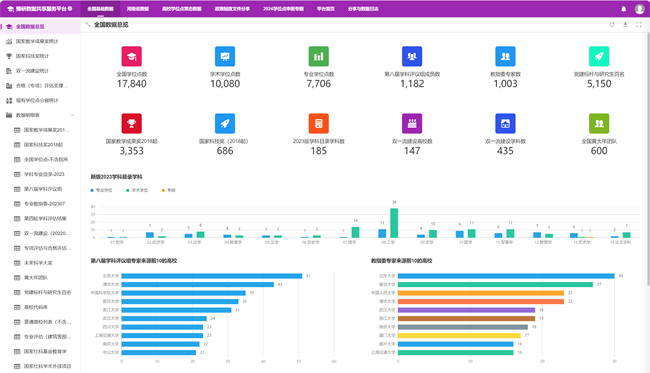Switch to 全国基础数据 top tab
This screenshot has width=650, height=373.
tap(100, 9)
